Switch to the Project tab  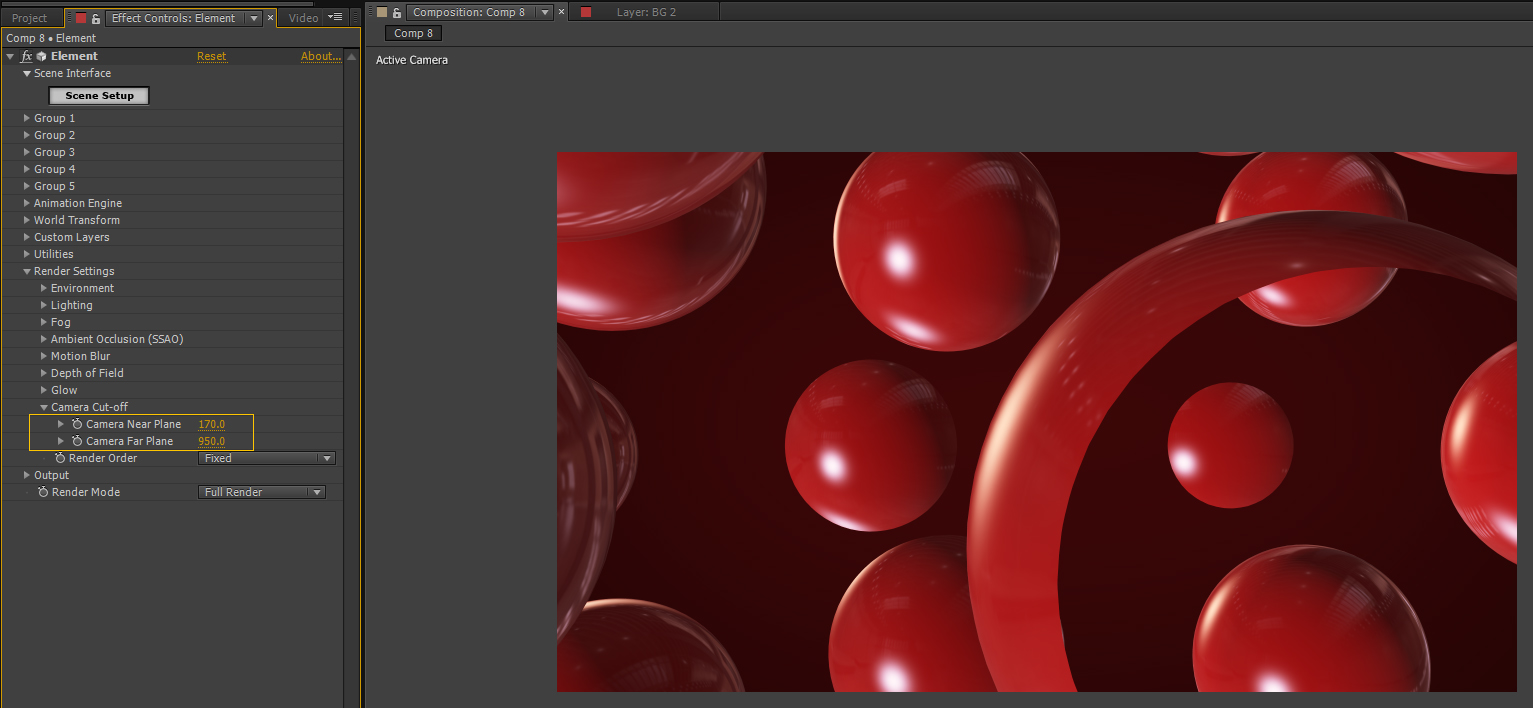[x=30, y=18]
